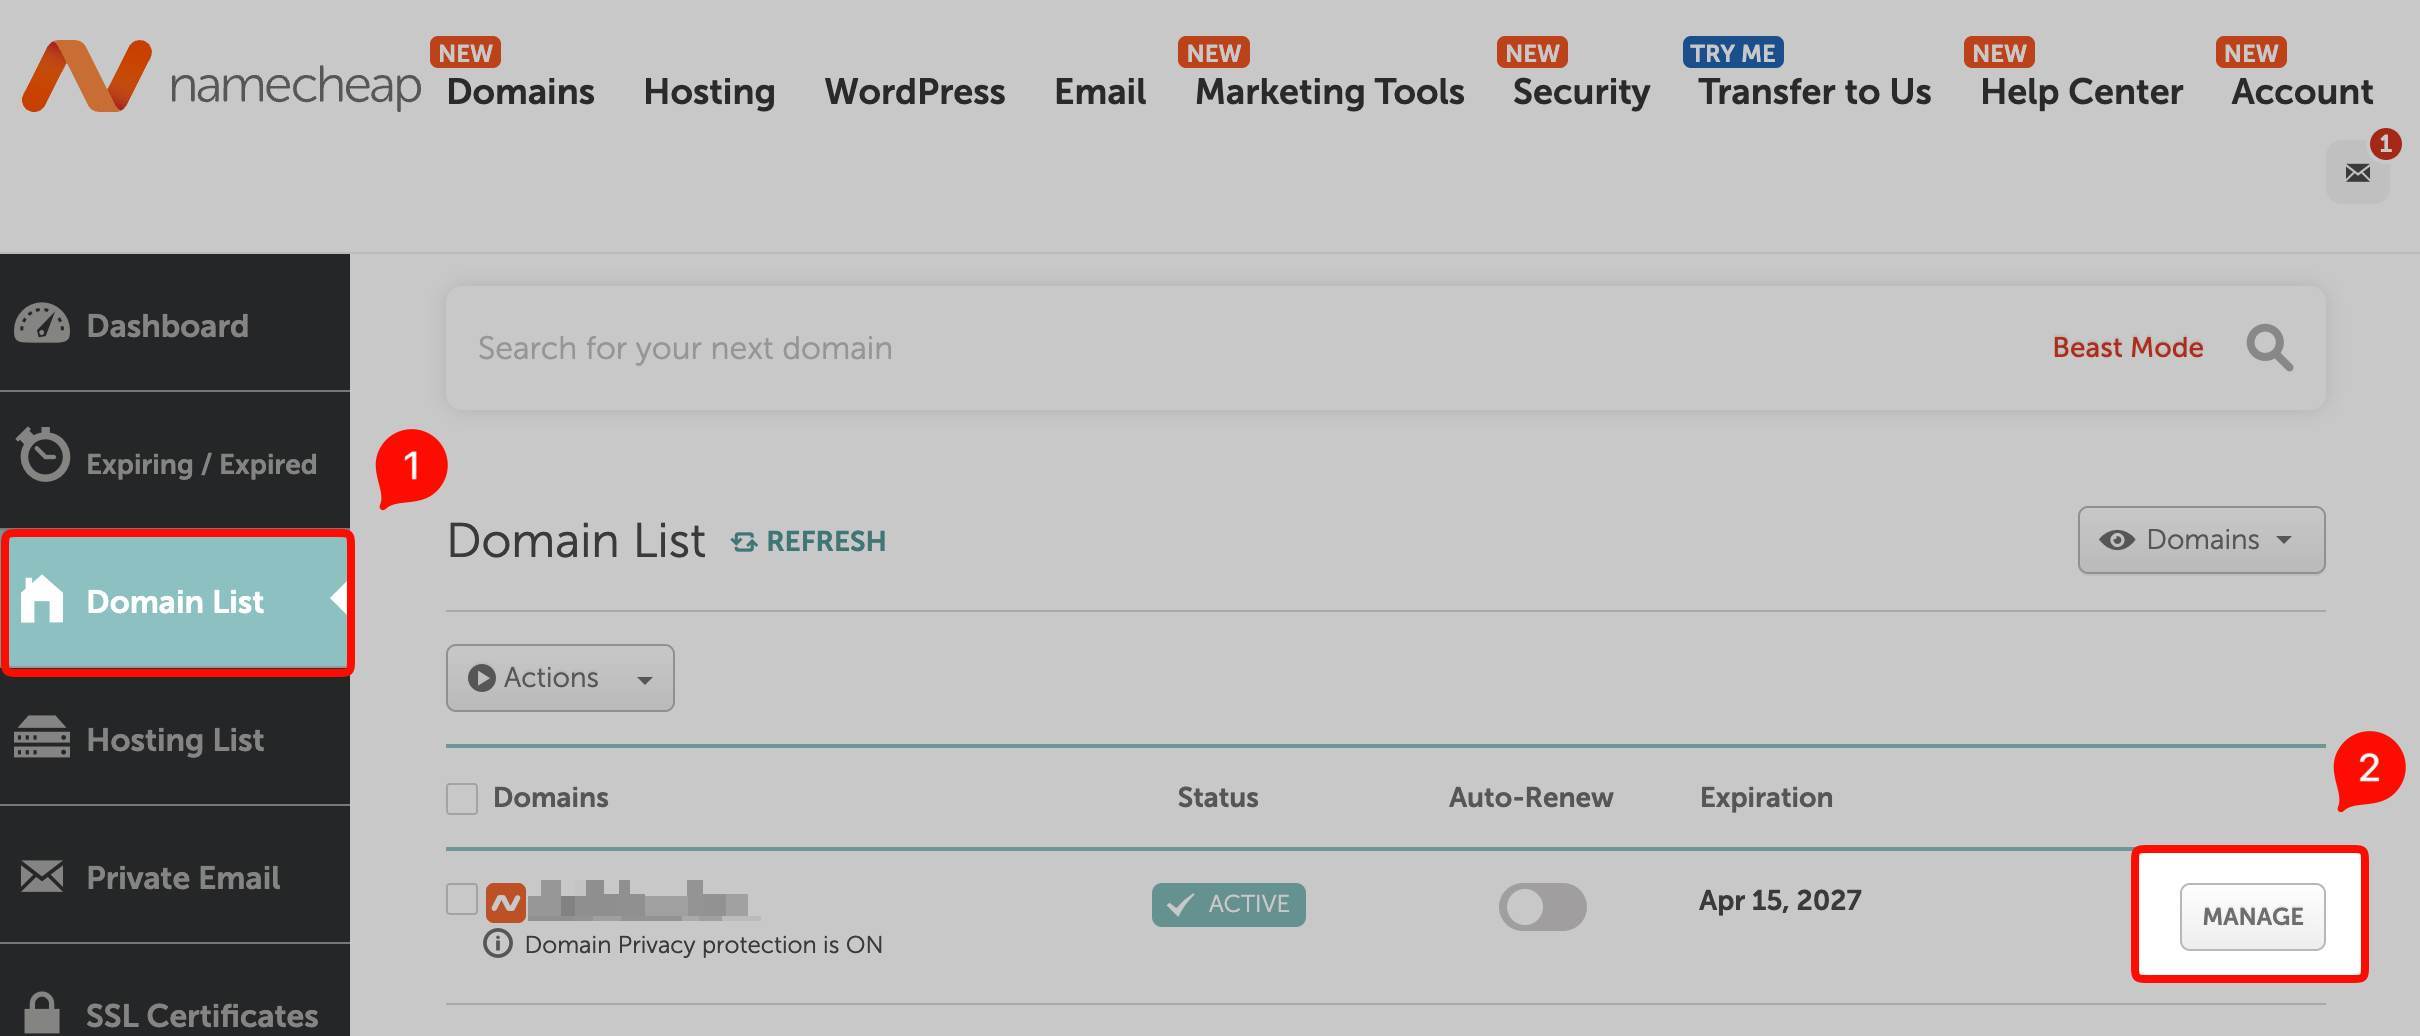The width and height of the screenshot is (2420, 1036).
Task: Open the mail notifications envelope icon
Action: click(x=2357, y=173)
